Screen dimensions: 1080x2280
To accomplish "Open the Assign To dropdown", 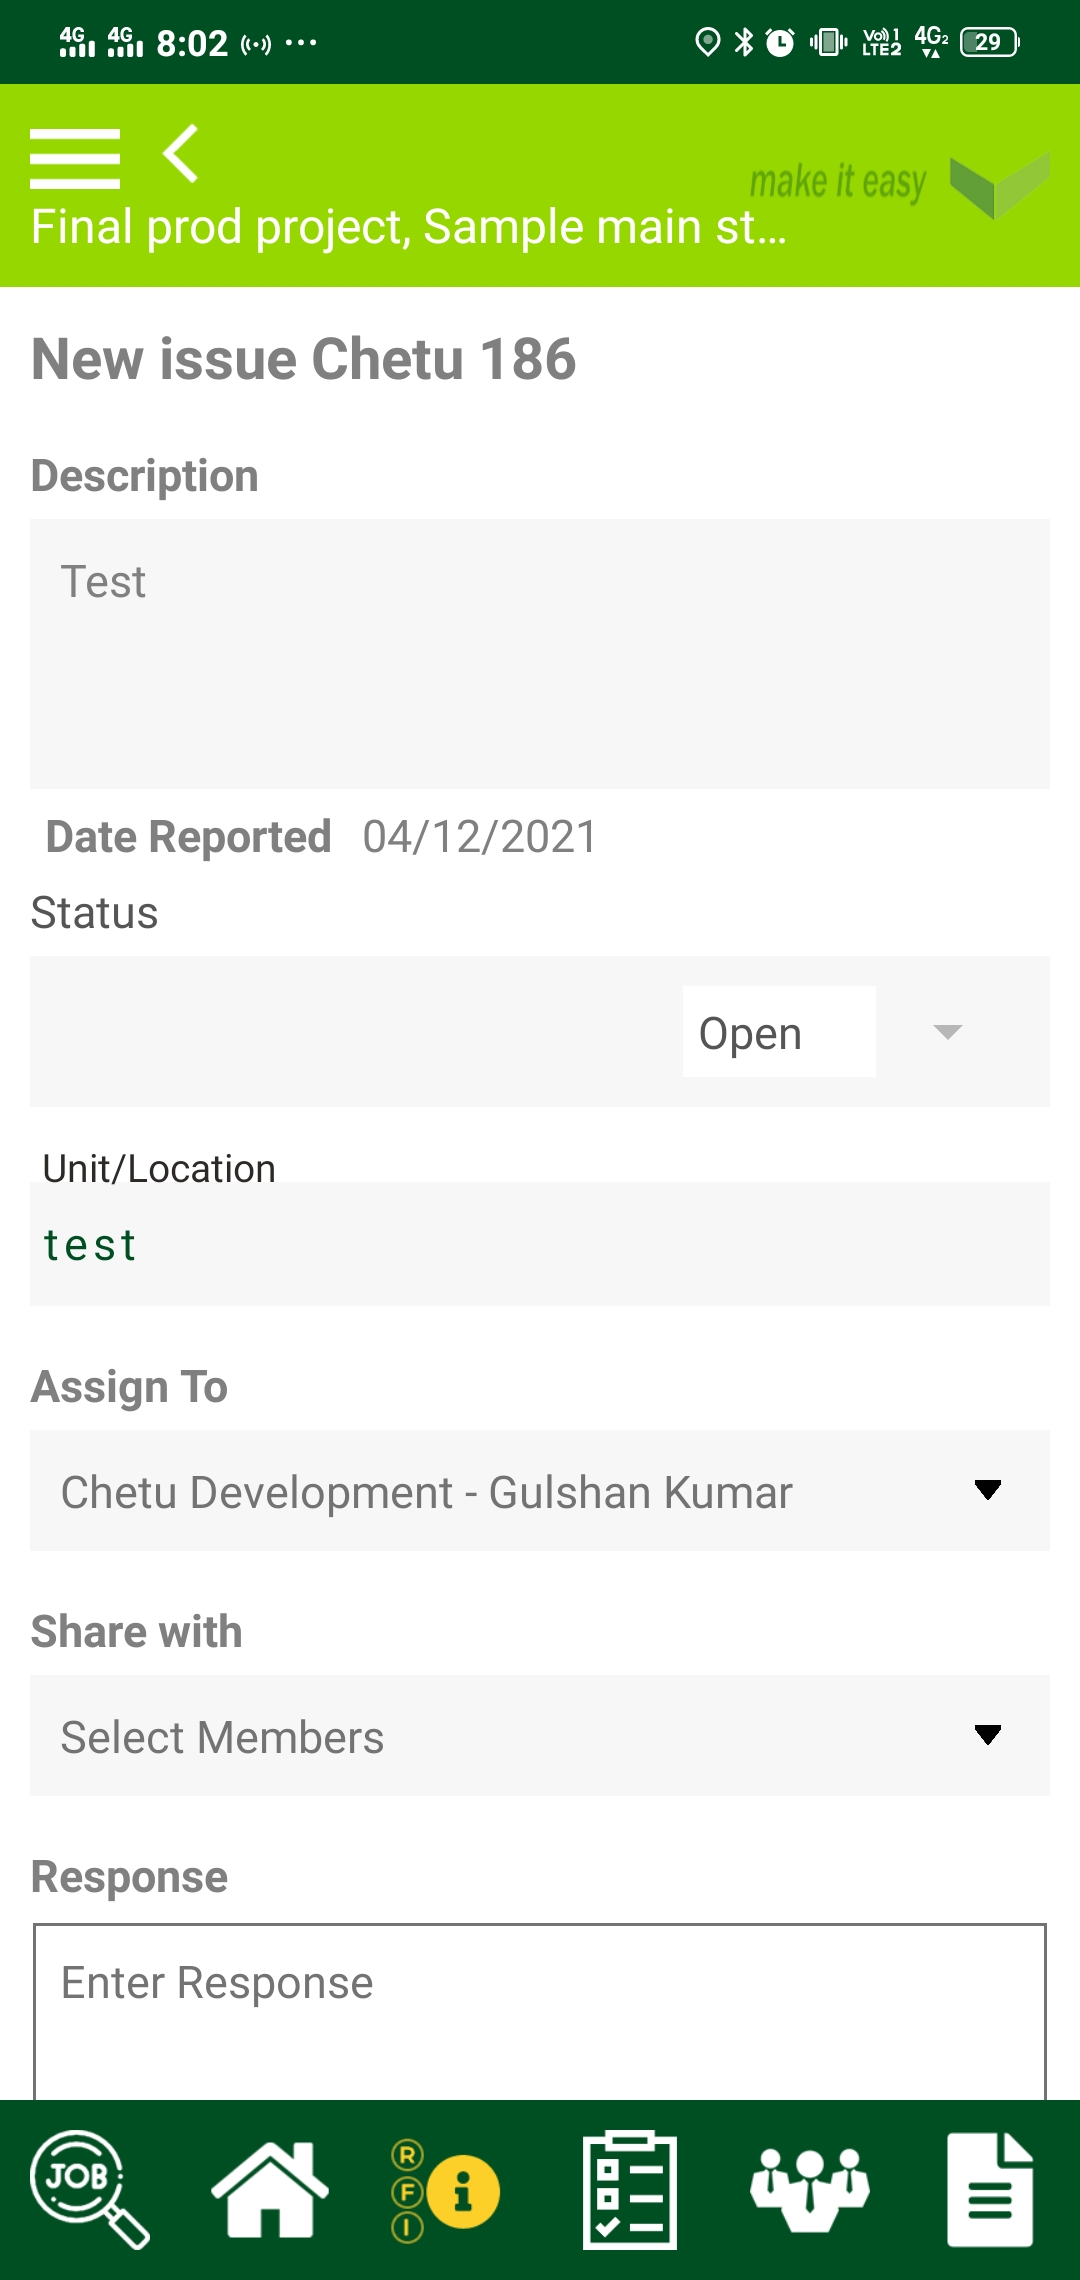I will [x=540, y=1491].
